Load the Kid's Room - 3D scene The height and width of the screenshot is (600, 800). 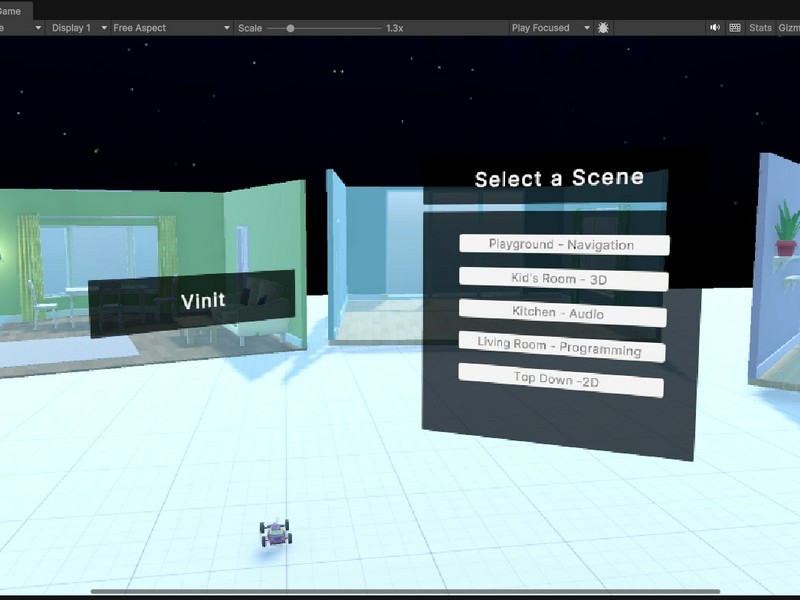pyautogui.click(x=561, y=278)
